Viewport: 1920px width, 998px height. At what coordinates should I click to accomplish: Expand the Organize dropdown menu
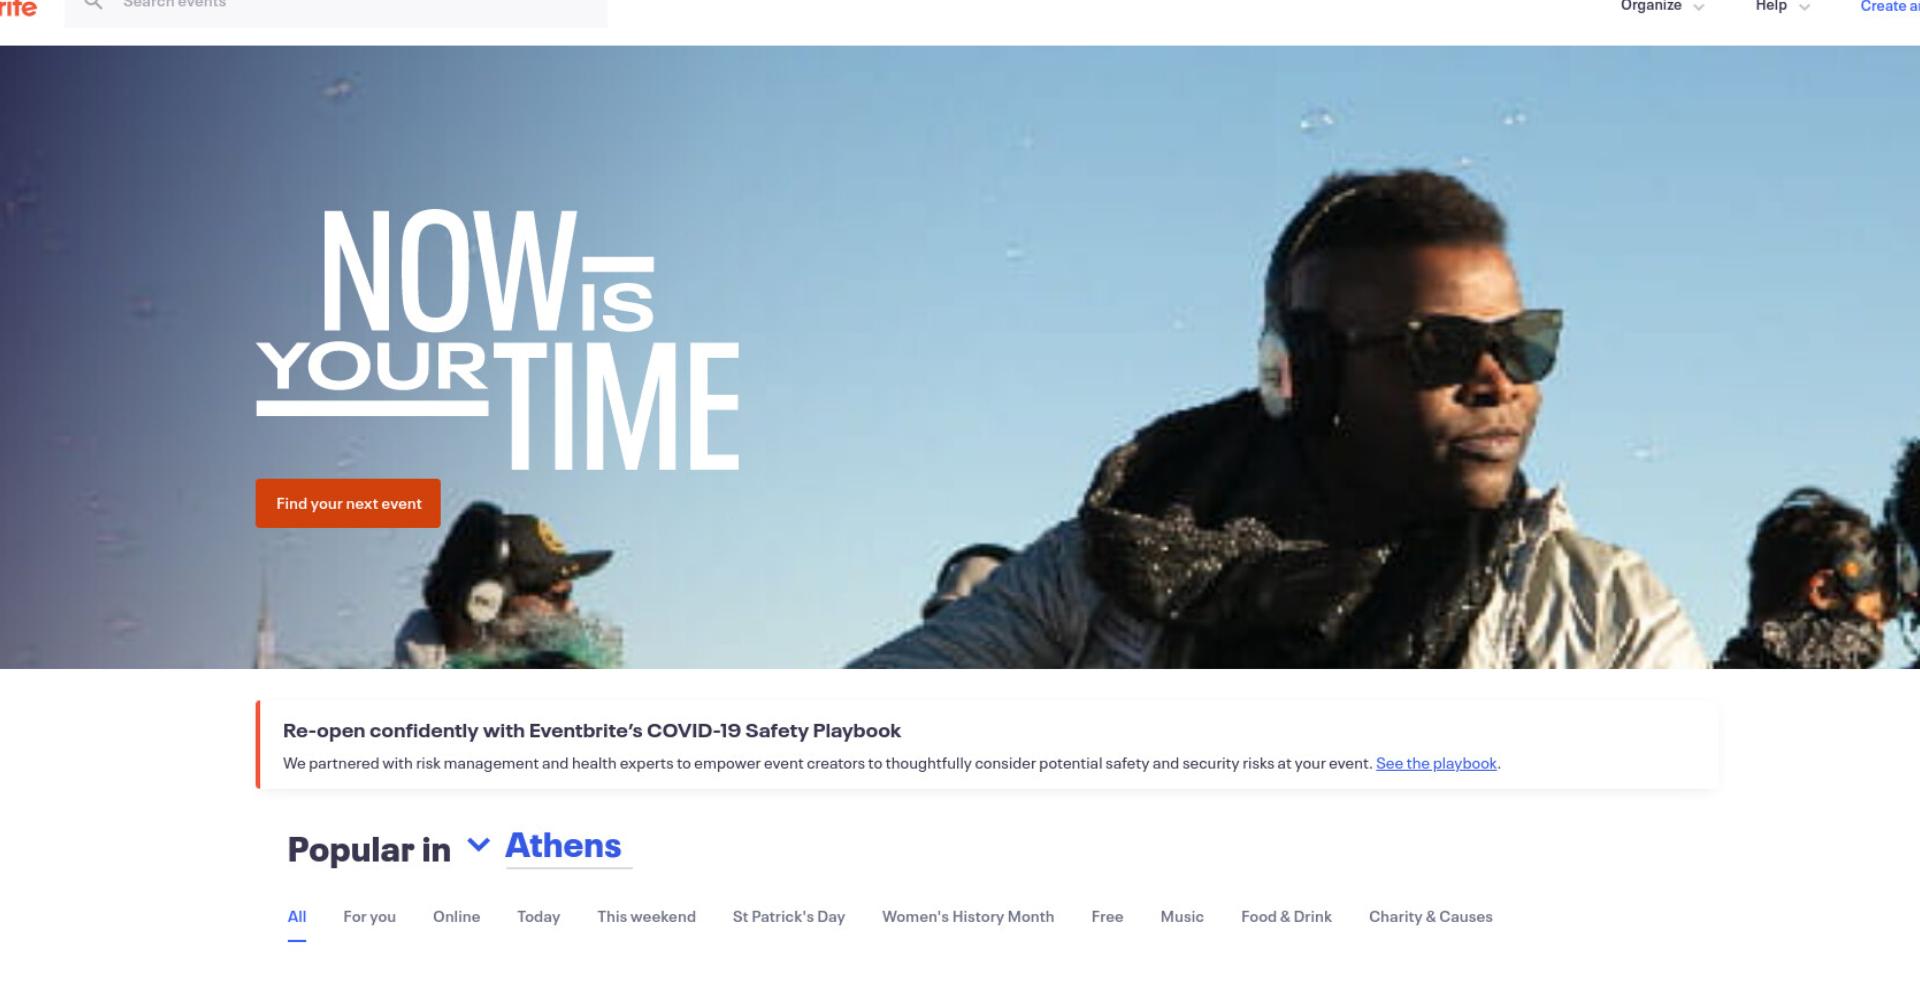point(1662,6)
